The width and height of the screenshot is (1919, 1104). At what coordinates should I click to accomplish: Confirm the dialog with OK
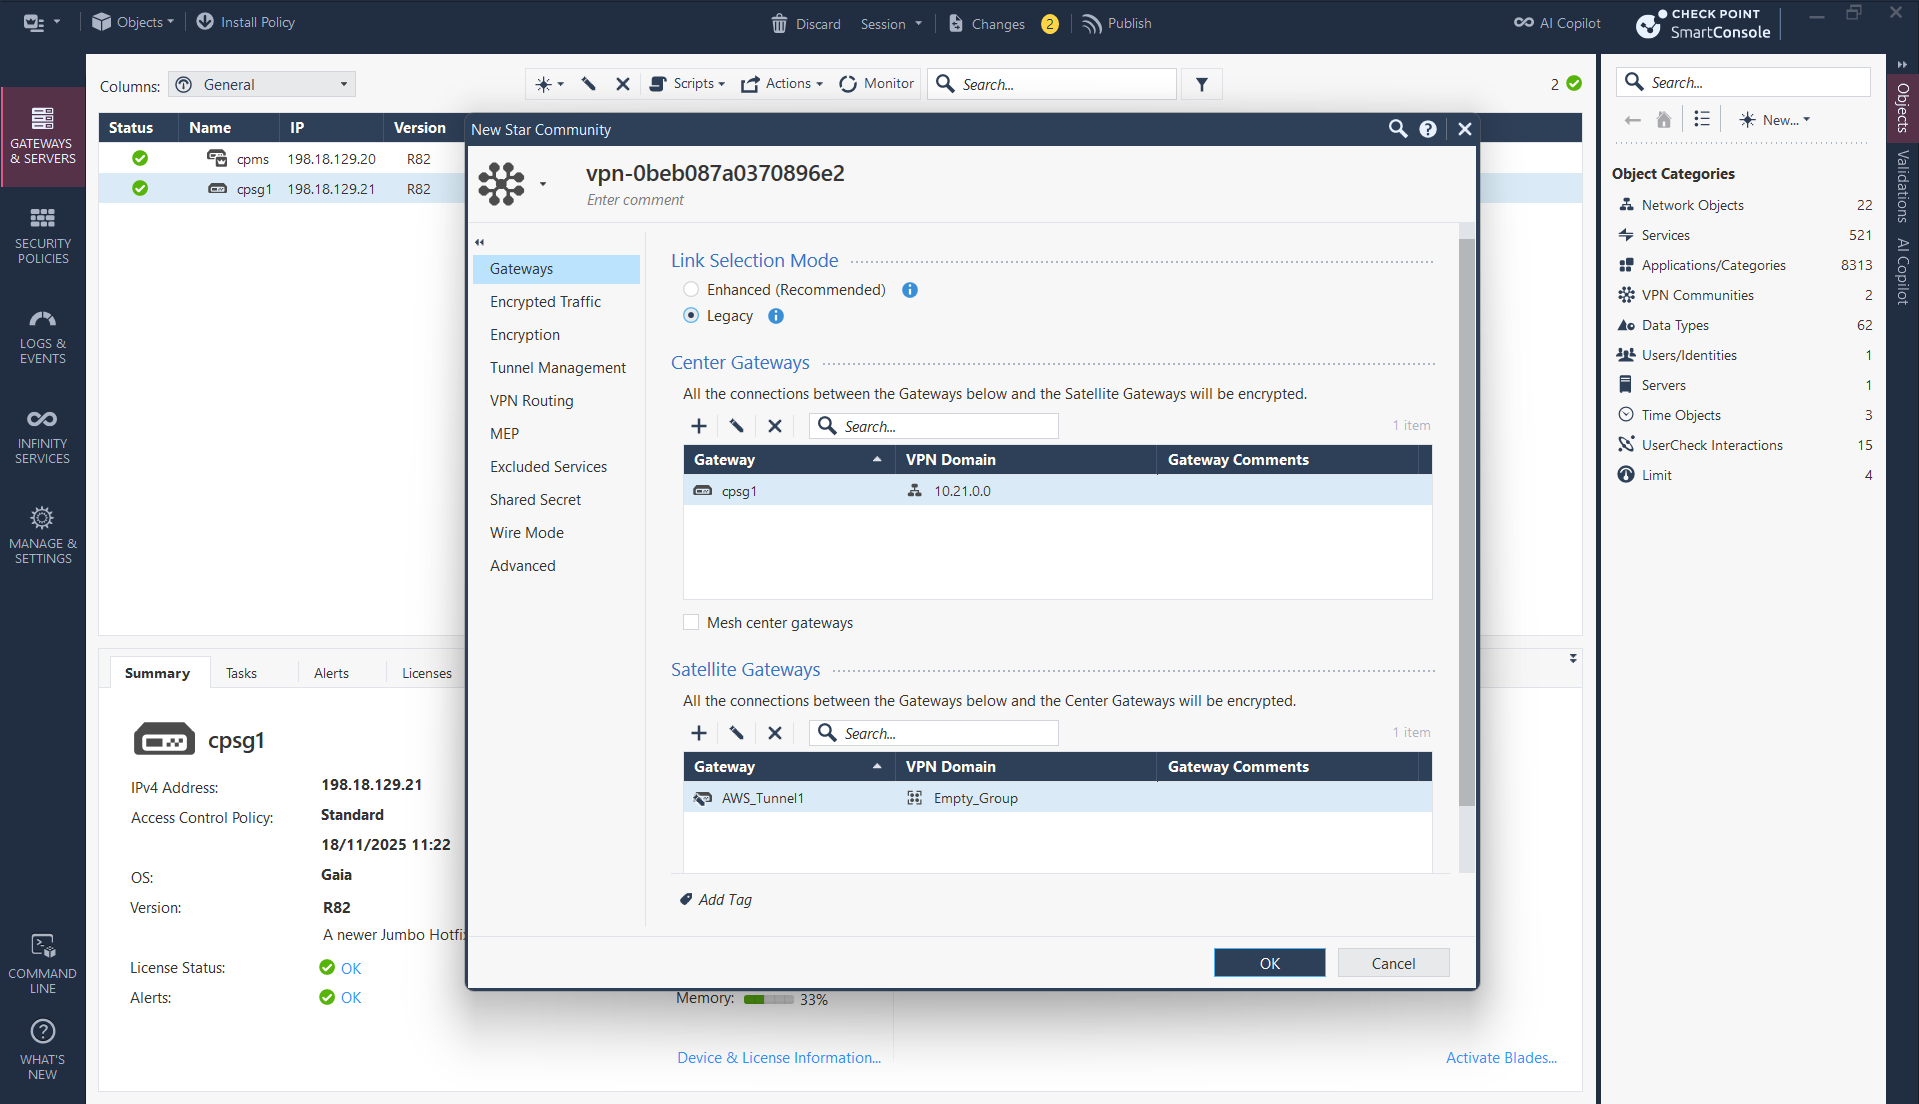[1269, 963]
